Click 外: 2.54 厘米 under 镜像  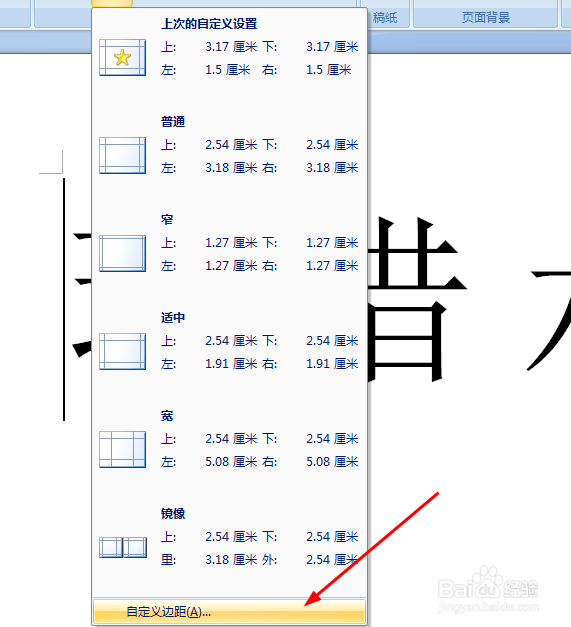[310, 560]
